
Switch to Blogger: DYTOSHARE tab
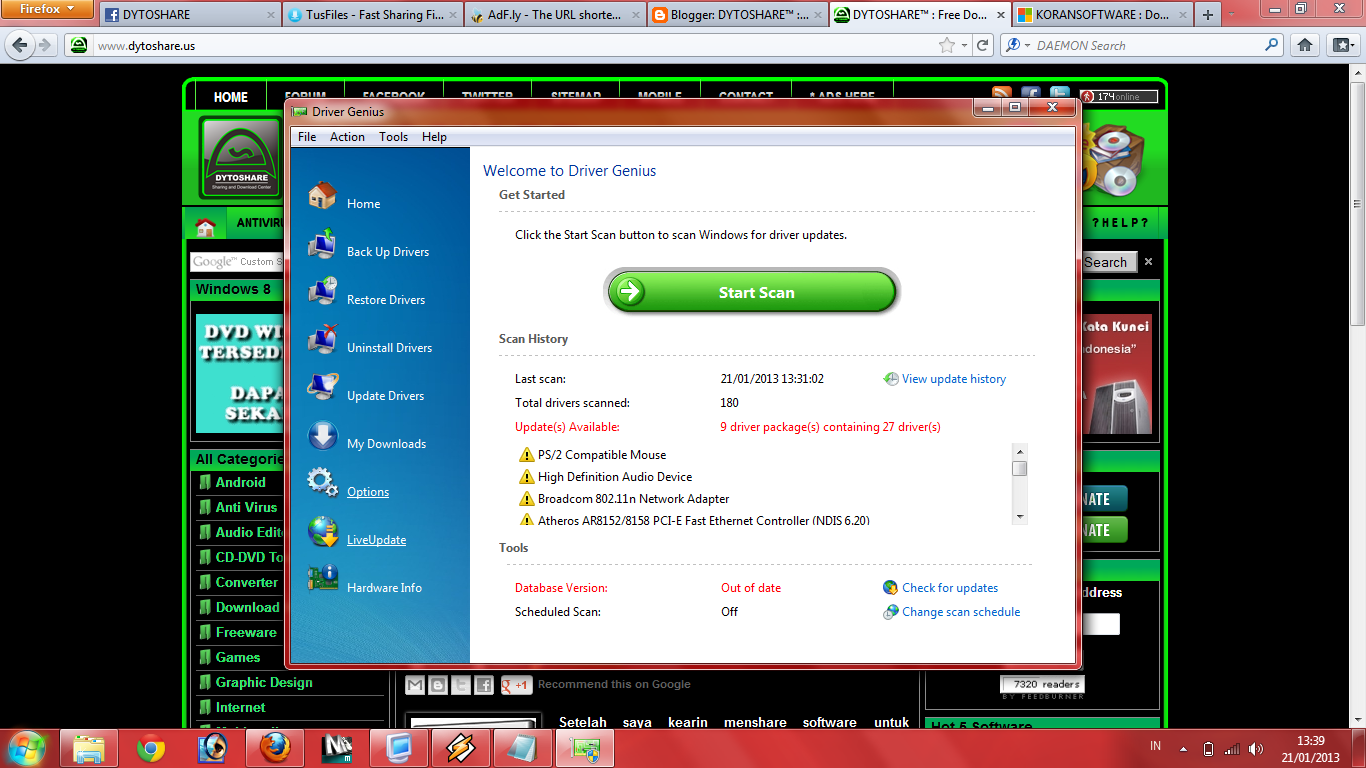tap(737, 15)
